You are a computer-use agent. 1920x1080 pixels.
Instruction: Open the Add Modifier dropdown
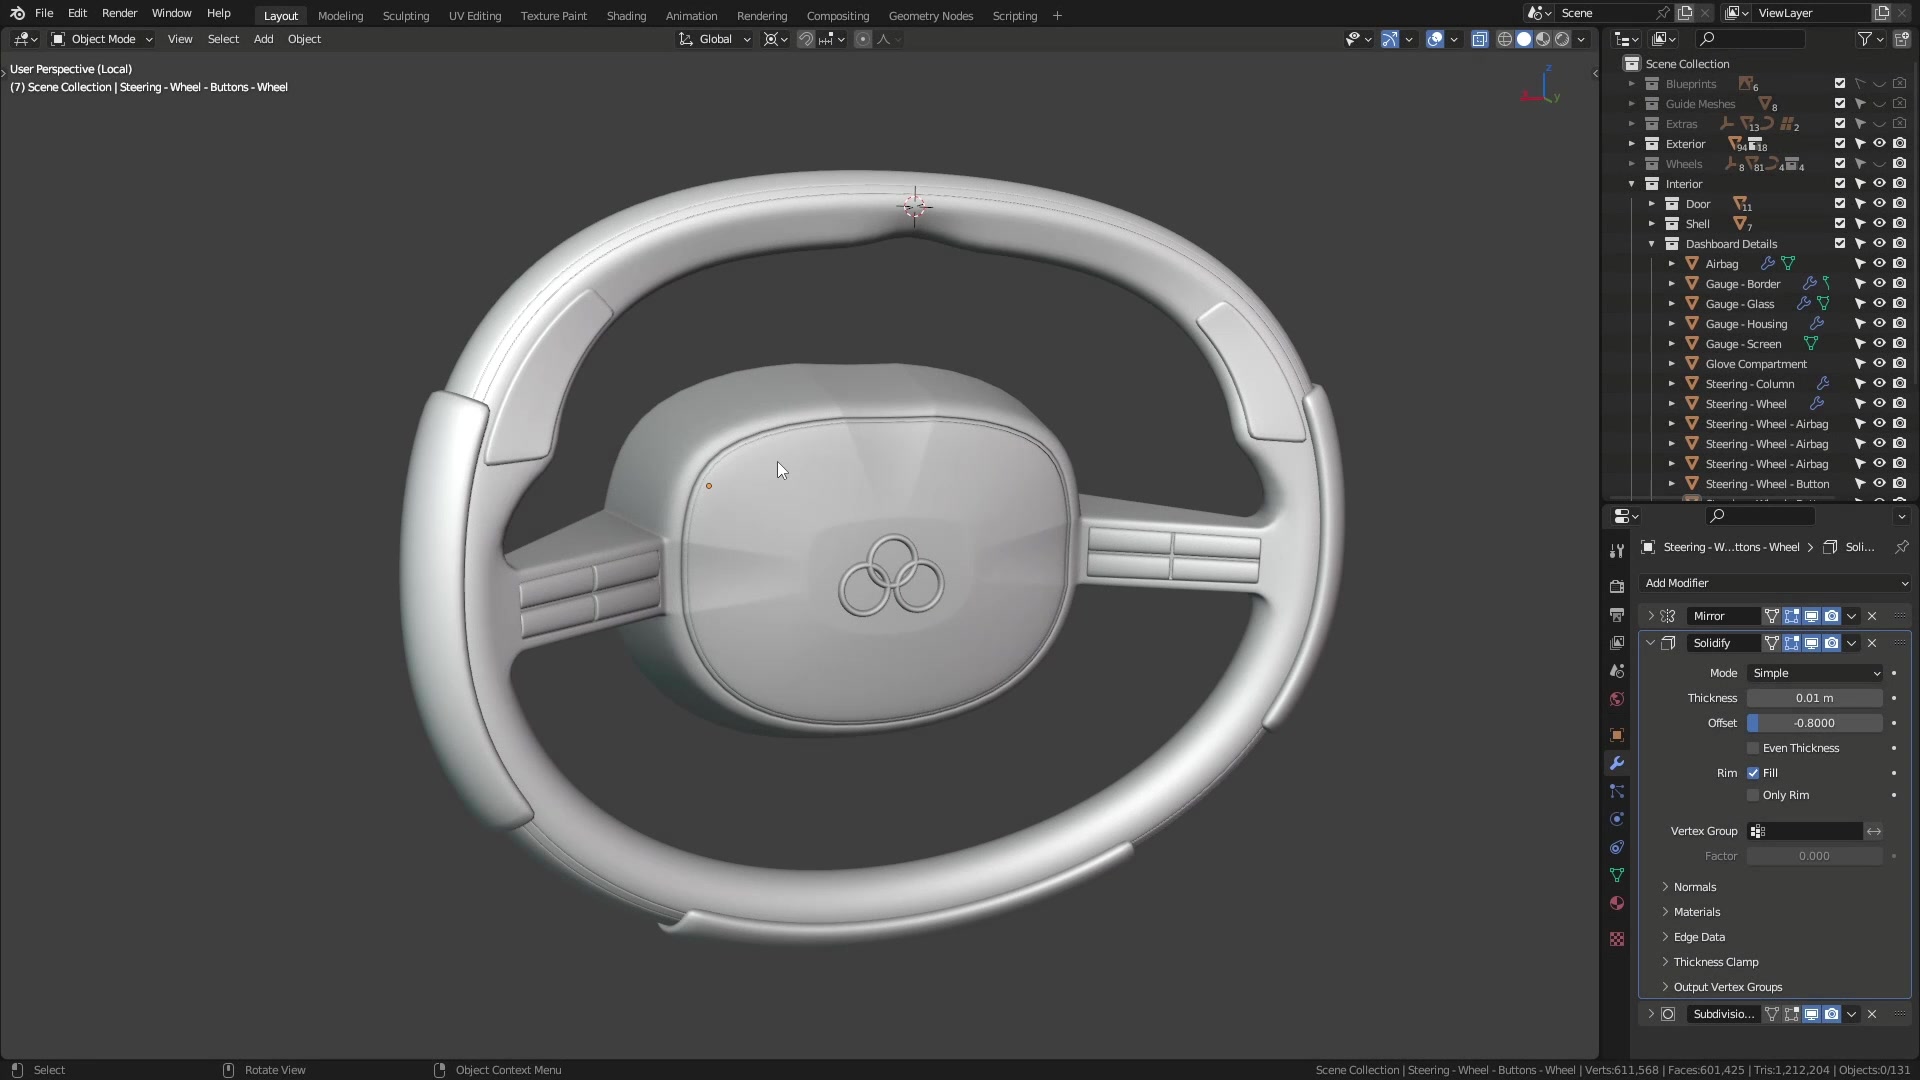pyautogui.click(x=1775, y=583)
